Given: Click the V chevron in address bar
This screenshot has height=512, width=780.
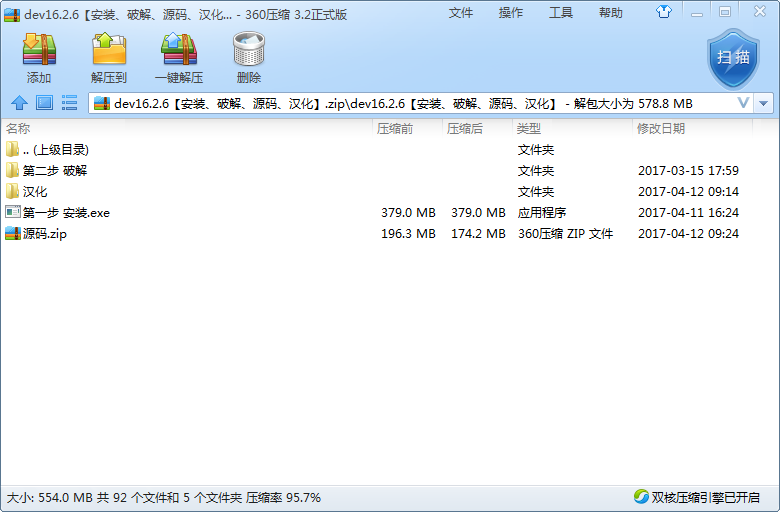Looking at the screenshot, I should [x=743, y=103].
